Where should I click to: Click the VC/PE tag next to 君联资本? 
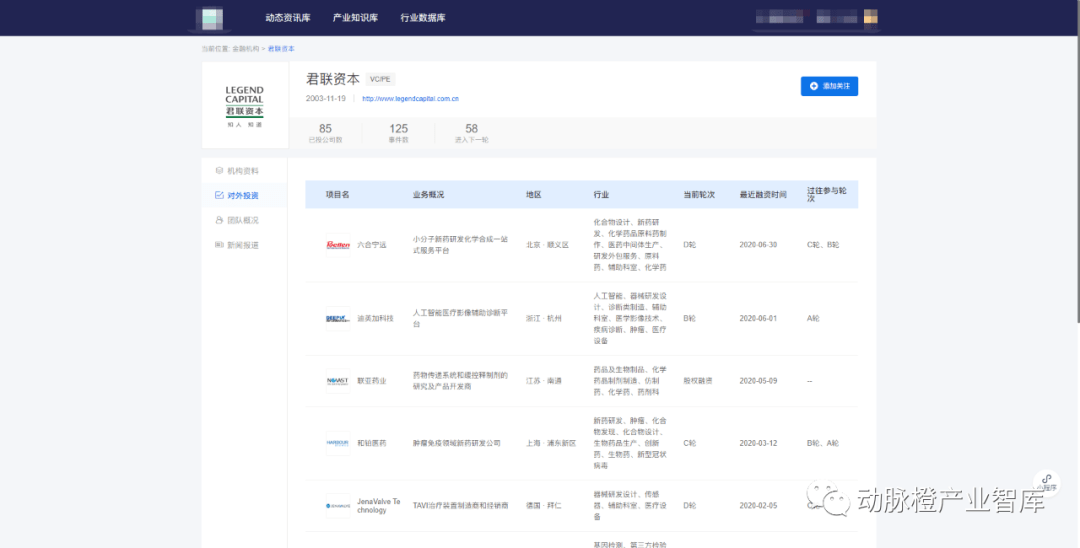[x=380, y=79]
